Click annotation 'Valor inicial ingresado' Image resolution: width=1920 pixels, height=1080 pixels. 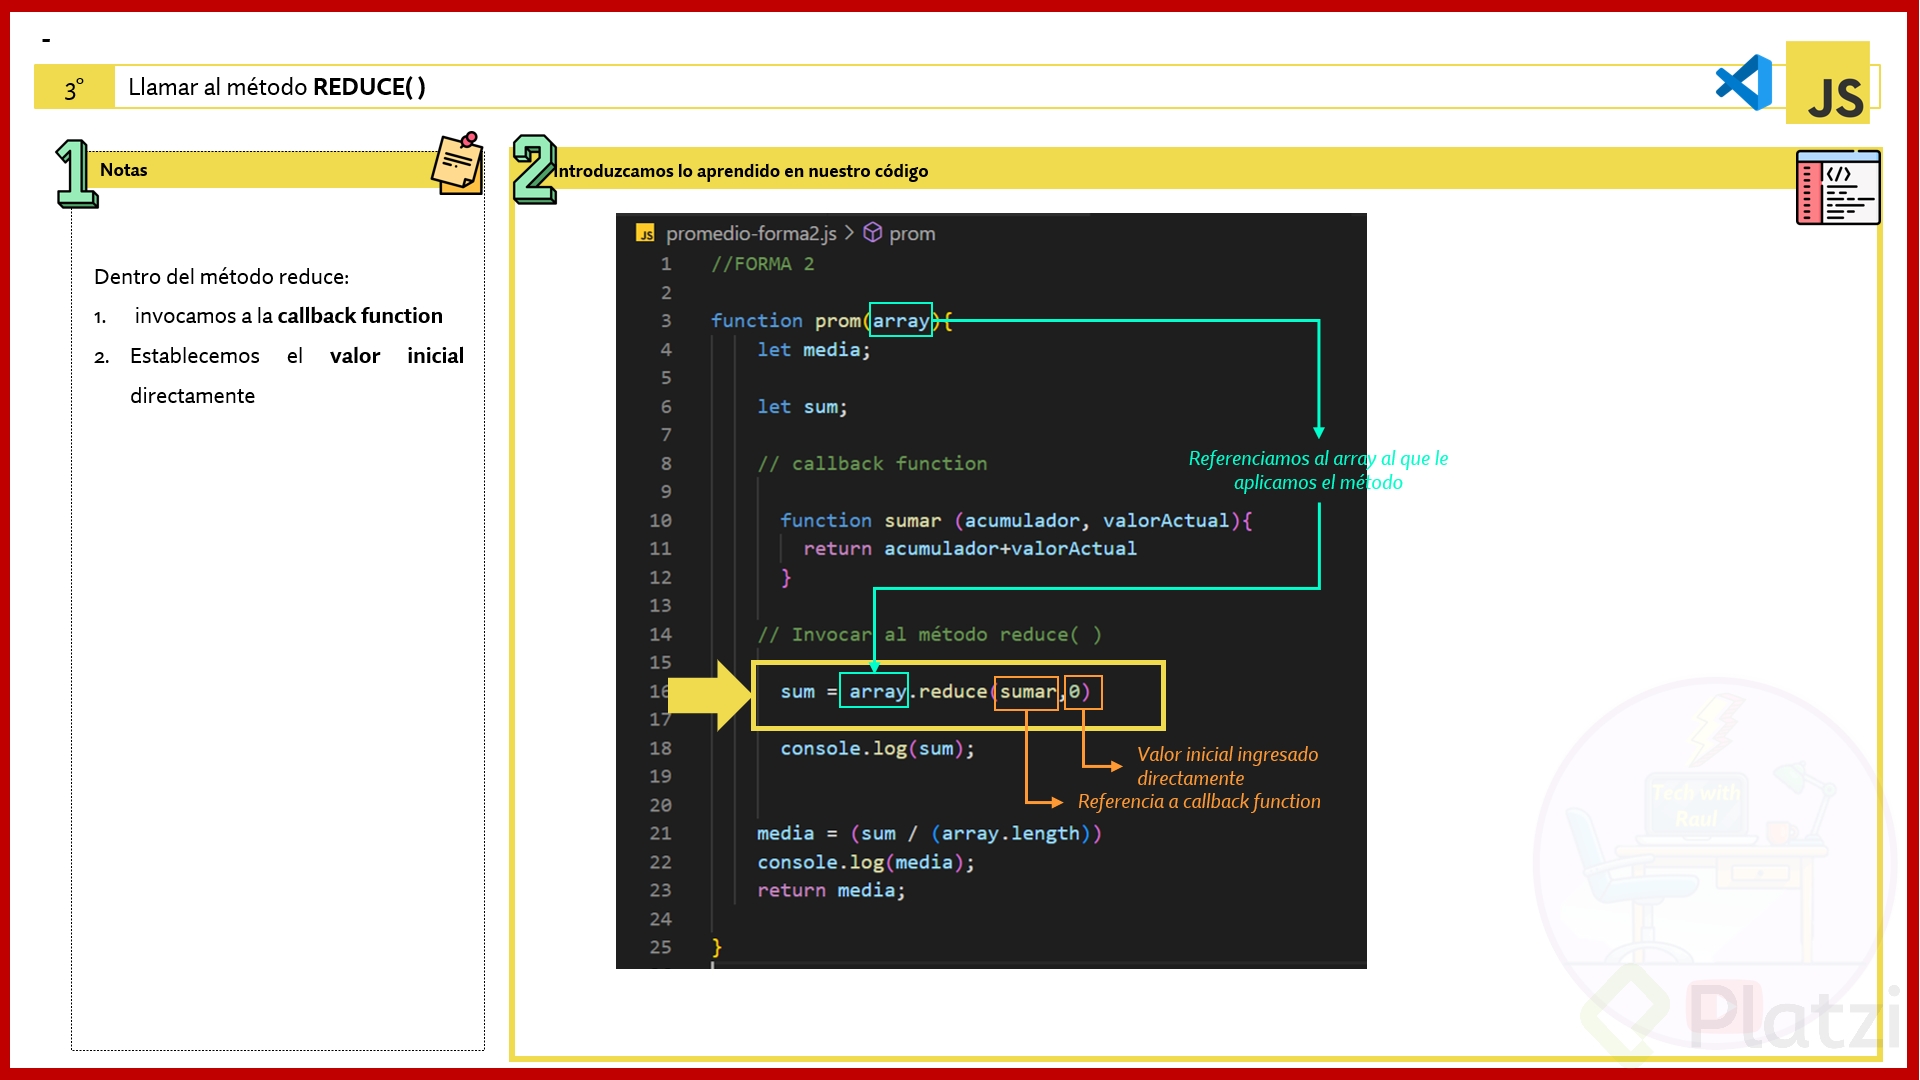pyautogui.click(x=1227, y=755)
